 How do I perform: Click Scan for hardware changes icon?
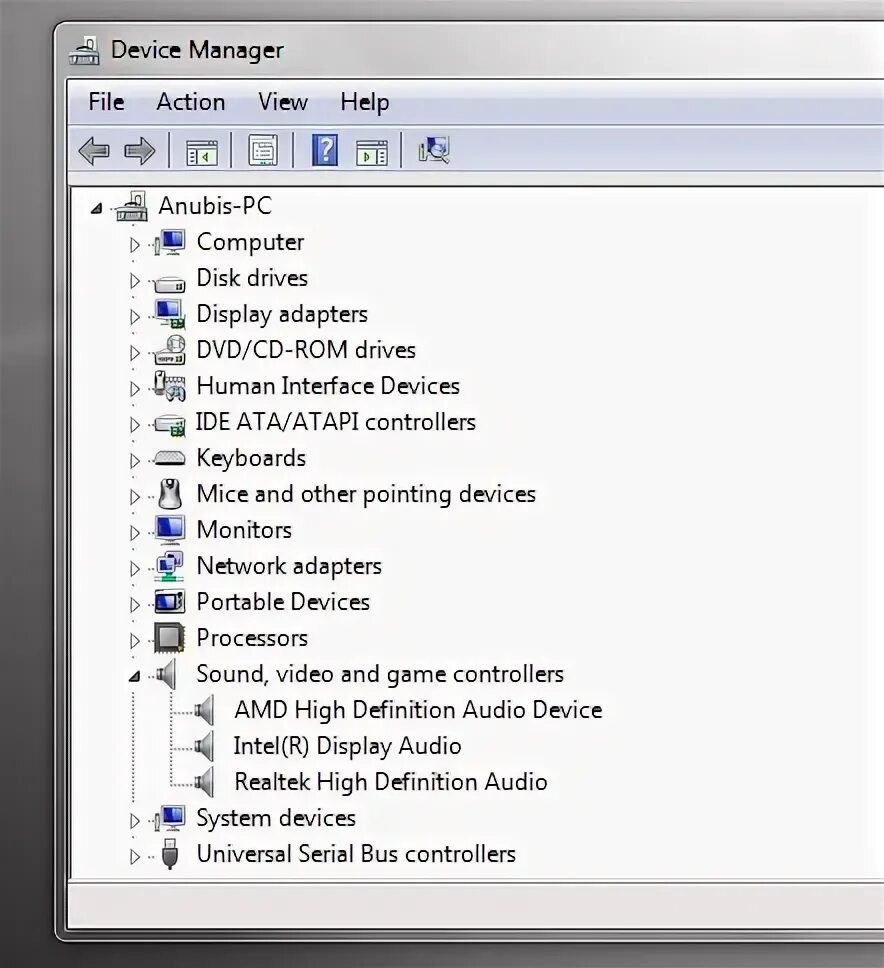pos(434,150)
